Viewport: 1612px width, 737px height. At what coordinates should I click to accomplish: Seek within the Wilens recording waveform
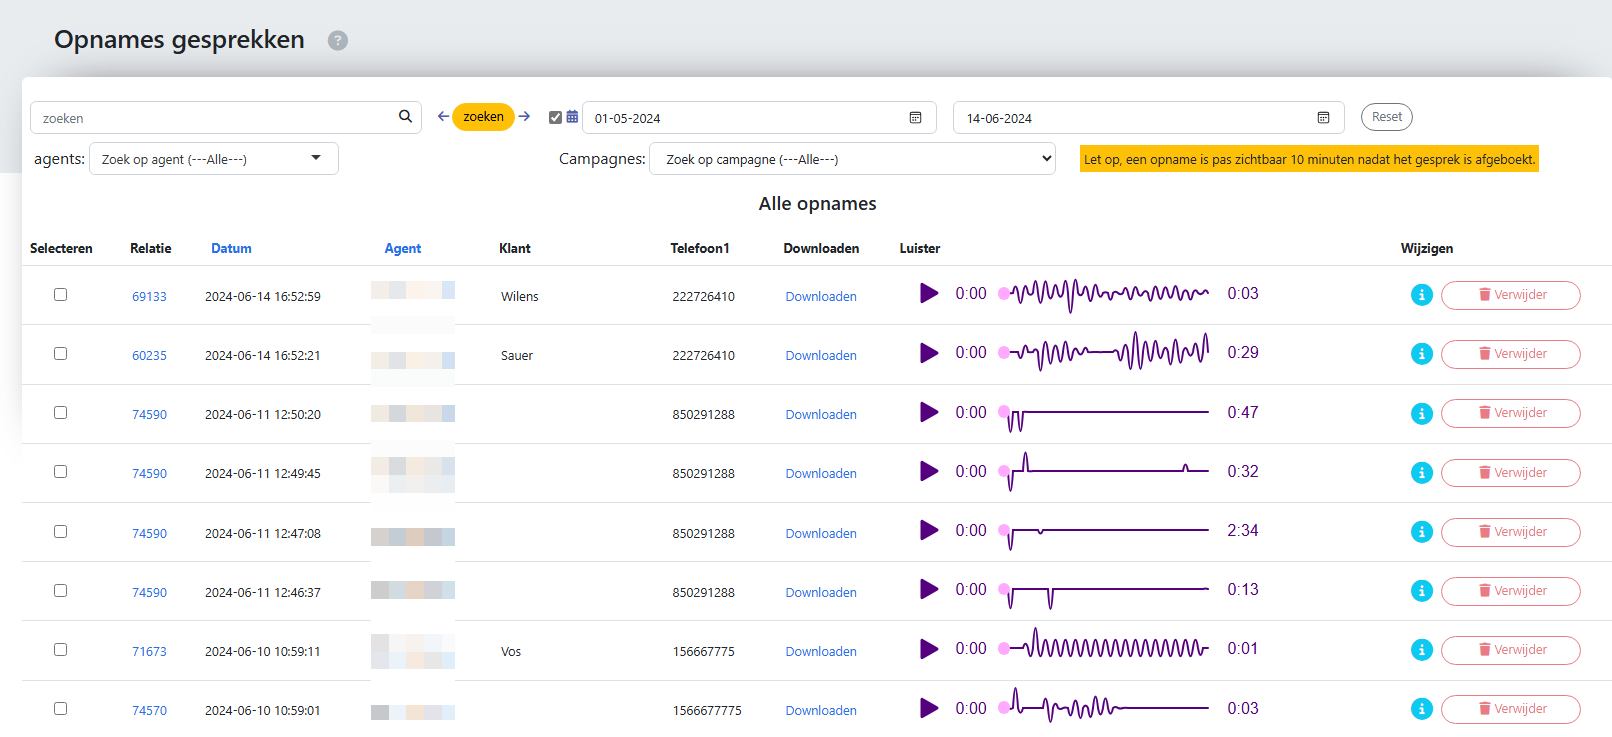1104,294
